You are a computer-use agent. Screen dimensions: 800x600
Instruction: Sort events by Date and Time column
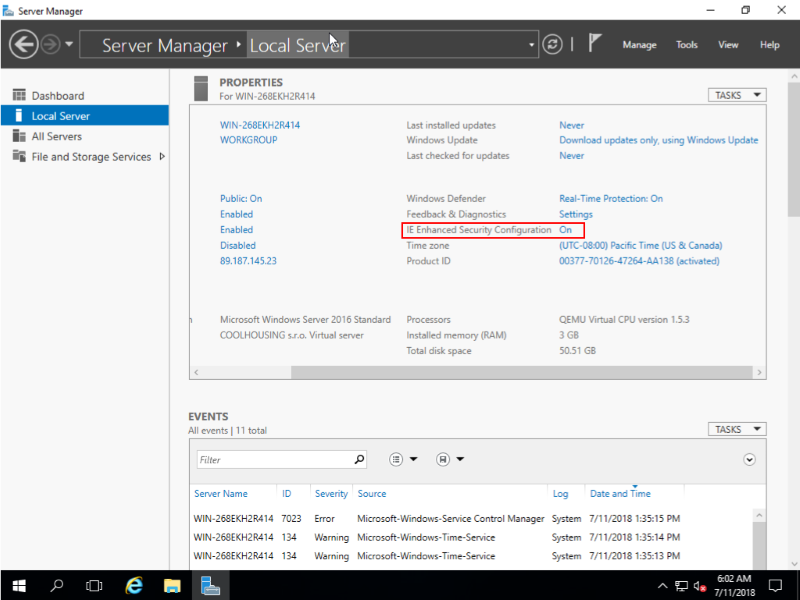point(620,493)
